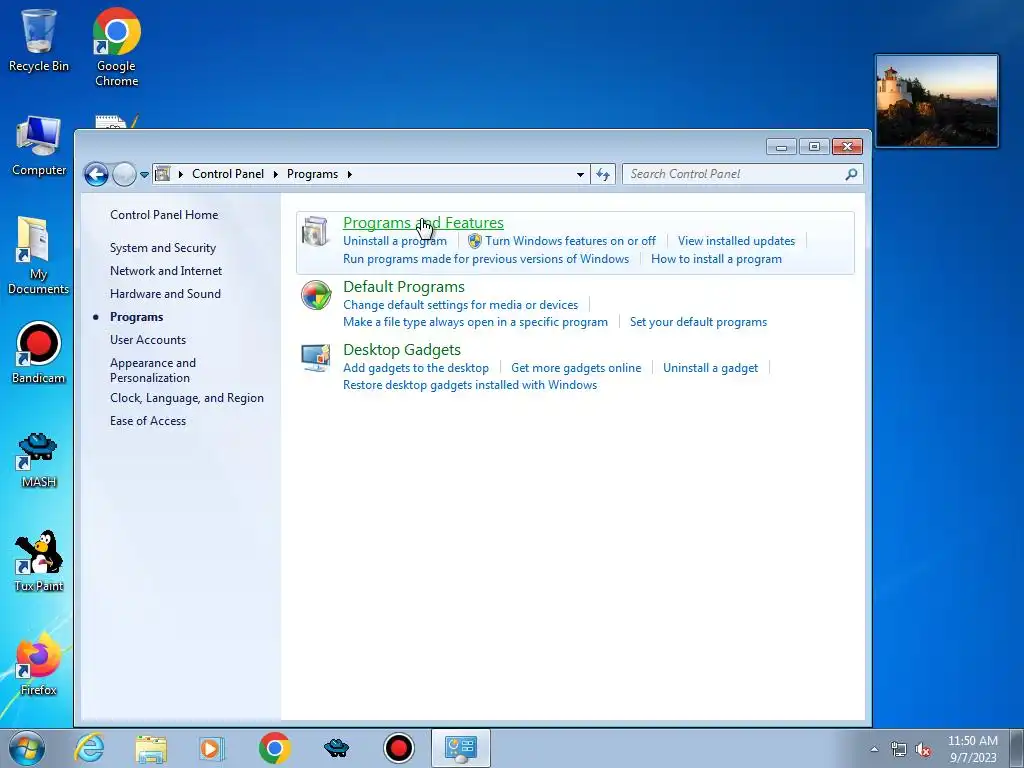Open Bandicam from the taskbar
The image size is (1024, 768).
398,748
